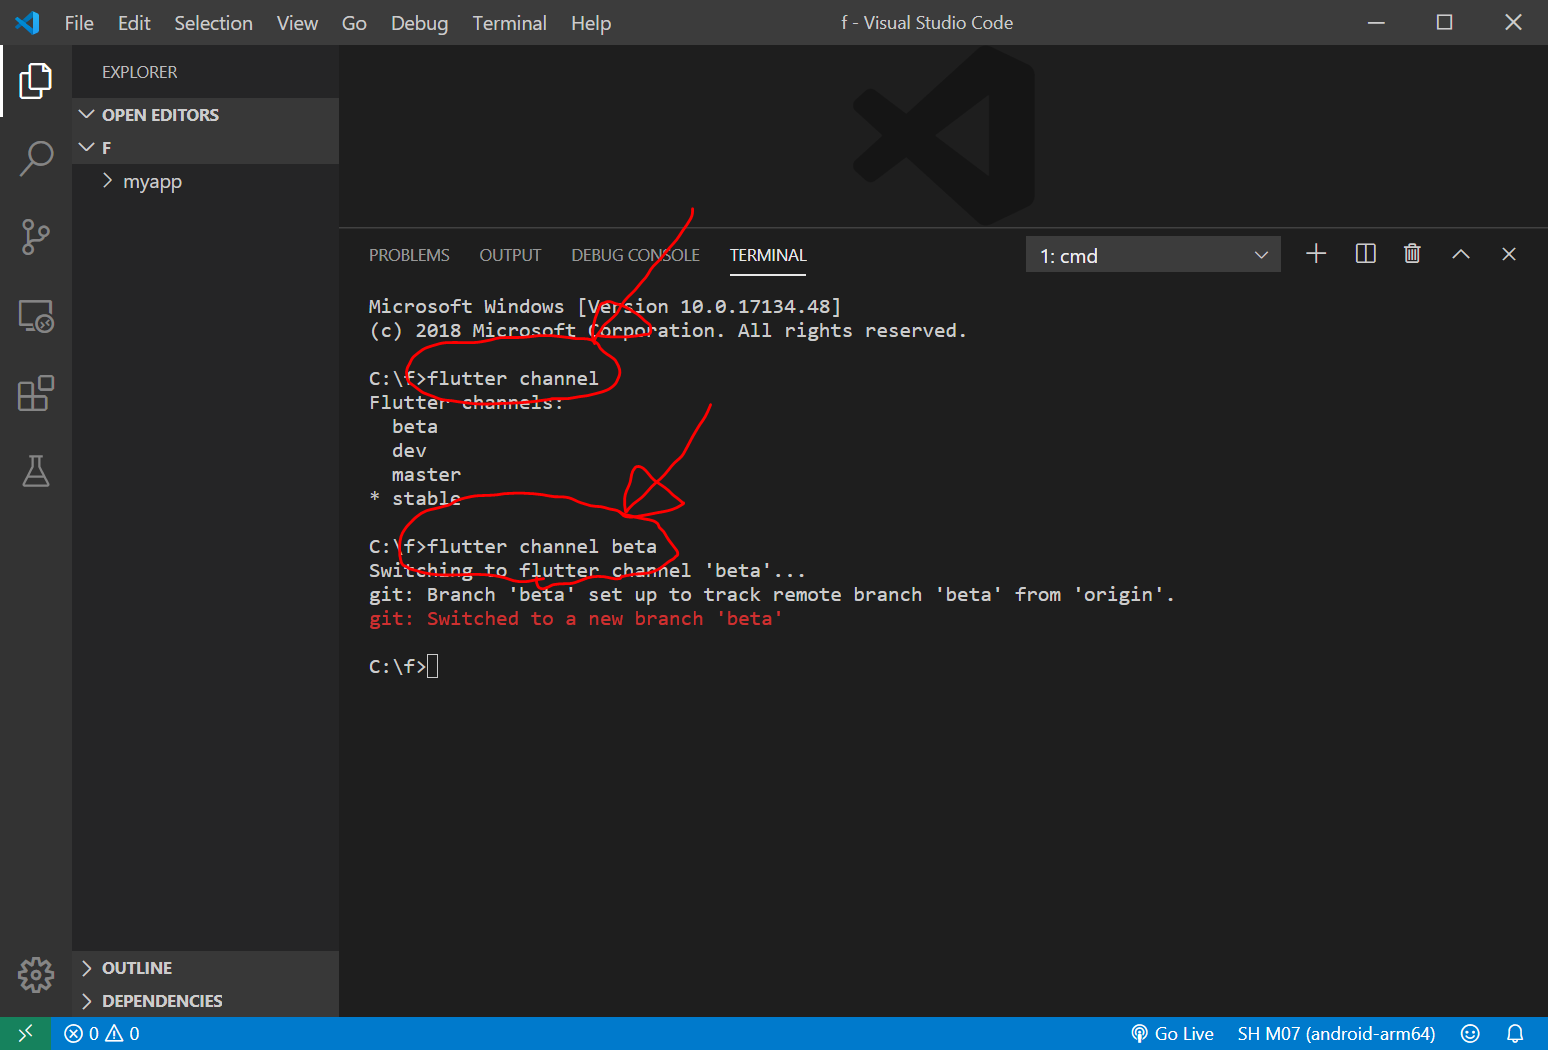Create a new terminal with plus icon
Screen dimensions: 1548x1050
point(1316,254)
